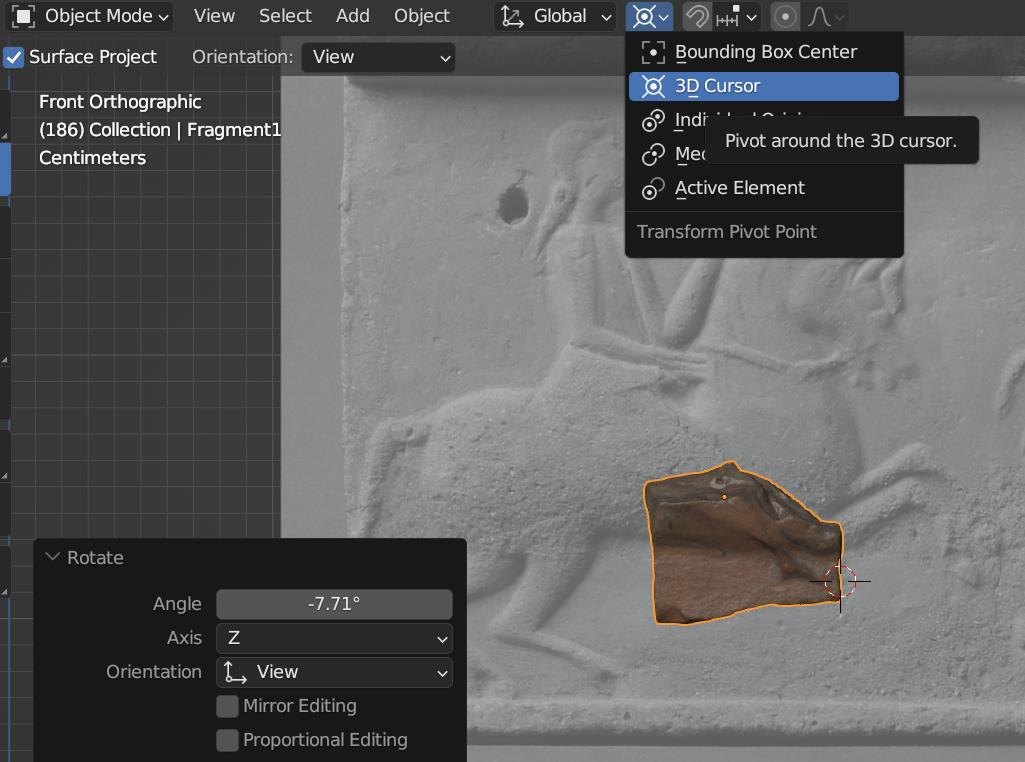This screenshot has height=762, width=1025.
Task: Uncheck the Surface Project checkbox
Action: (x=14, y=57)
